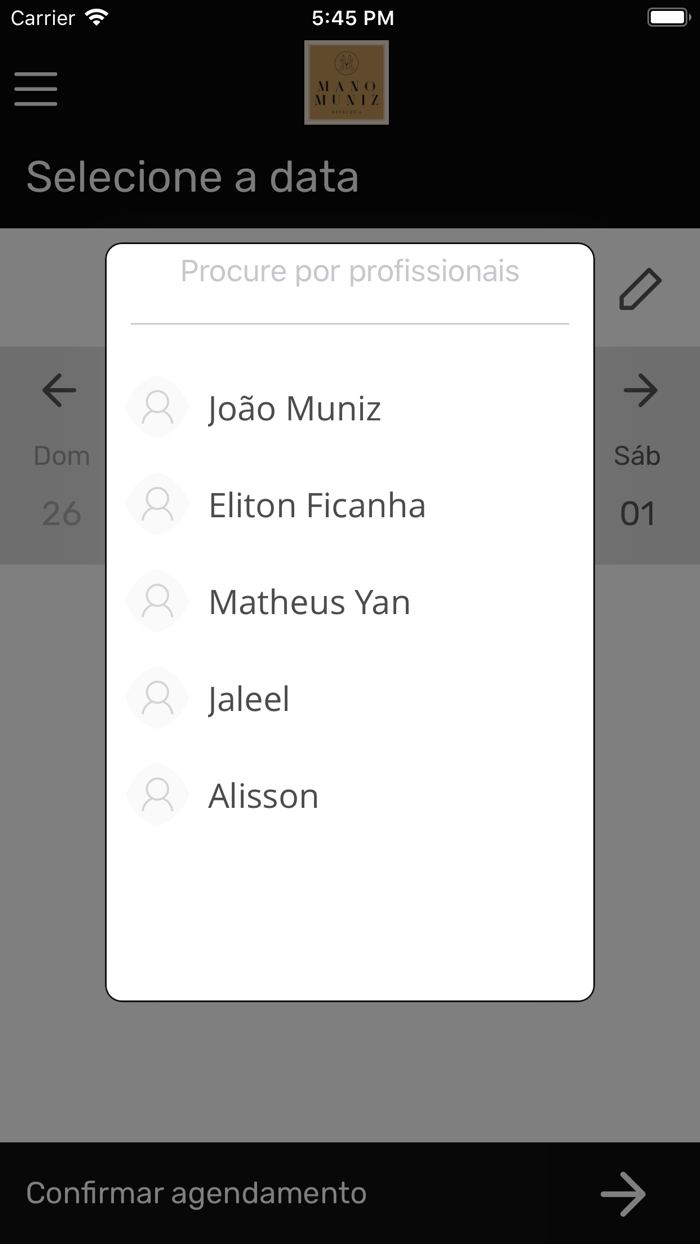Select João Muniz's profile avatar icon
The width and height of the screenshot is (700, 1244).
point(157,407)
